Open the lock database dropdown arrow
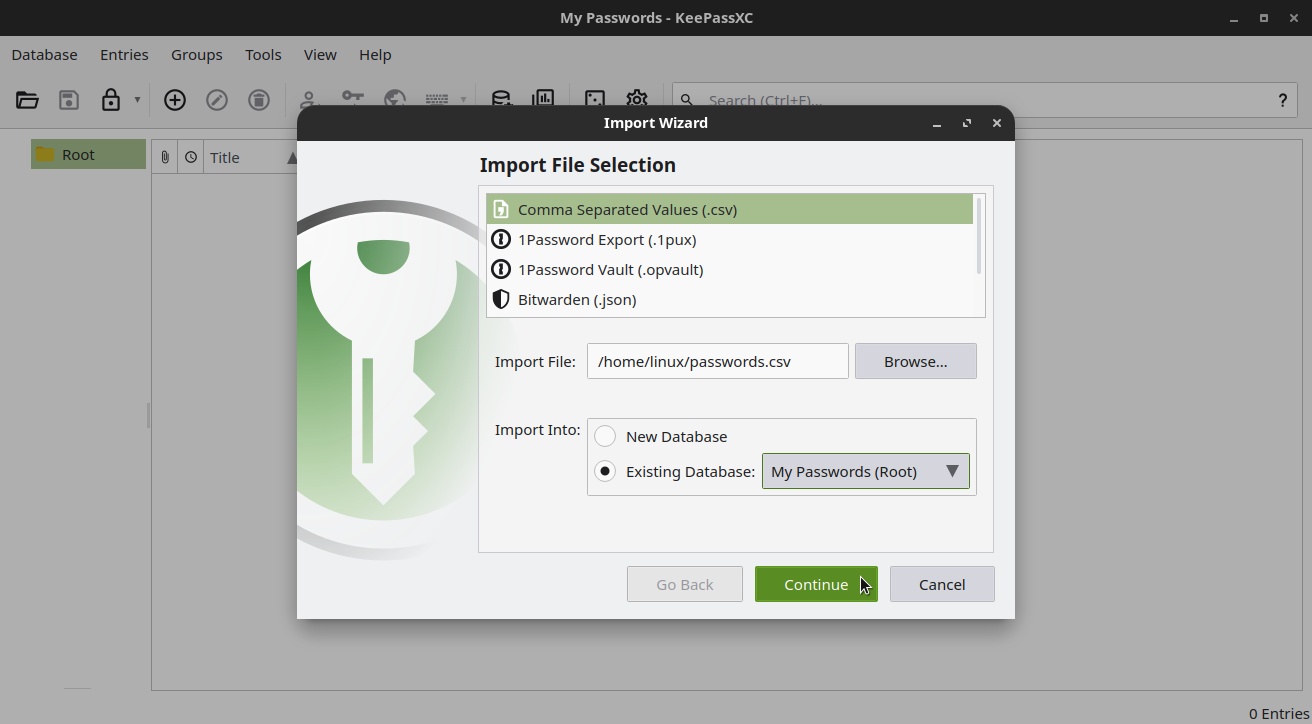The height and width of the screenshot is (724, 1312). [137, 100]
